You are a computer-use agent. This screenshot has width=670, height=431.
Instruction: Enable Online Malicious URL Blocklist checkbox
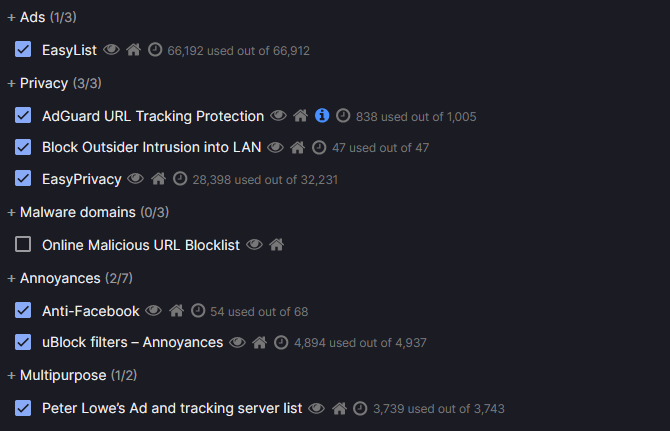[24, 244]
